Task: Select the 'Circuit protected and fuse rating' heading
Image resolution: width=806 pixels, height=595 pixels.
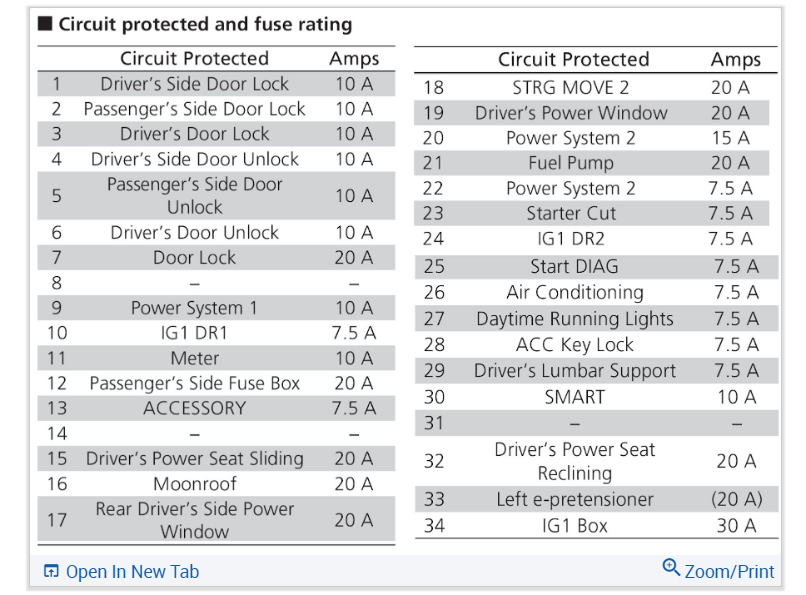Action: click(x=205, y=25)
